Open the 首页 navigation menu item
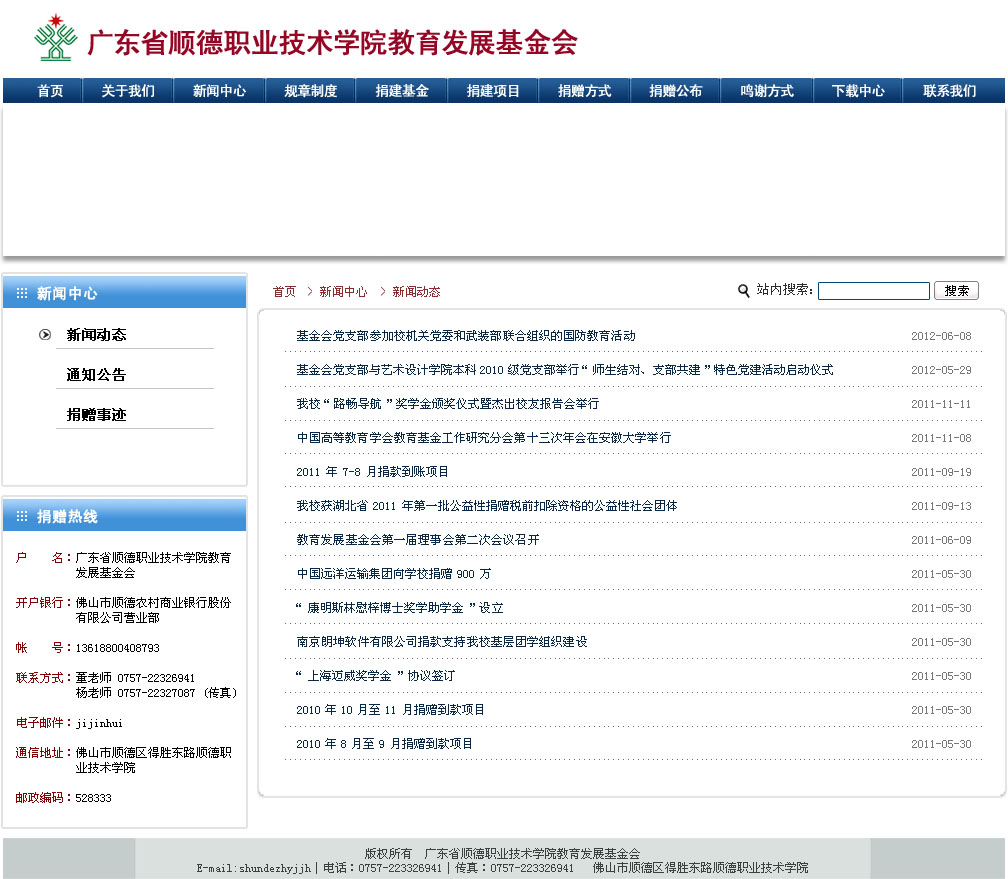 coord(50,91)
